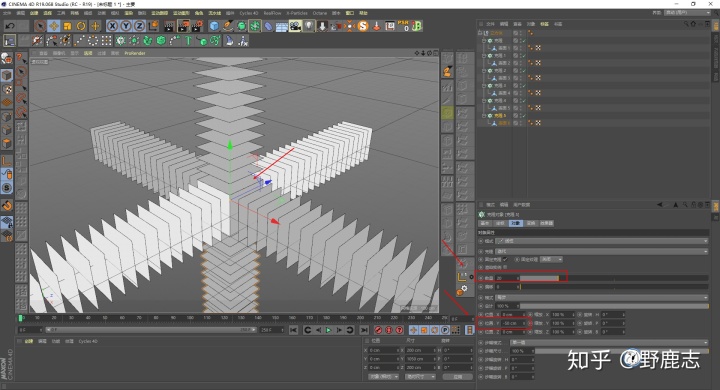Toggle the 渲染实例 (Render Instances) checkbox

click(x=505, y=267)
